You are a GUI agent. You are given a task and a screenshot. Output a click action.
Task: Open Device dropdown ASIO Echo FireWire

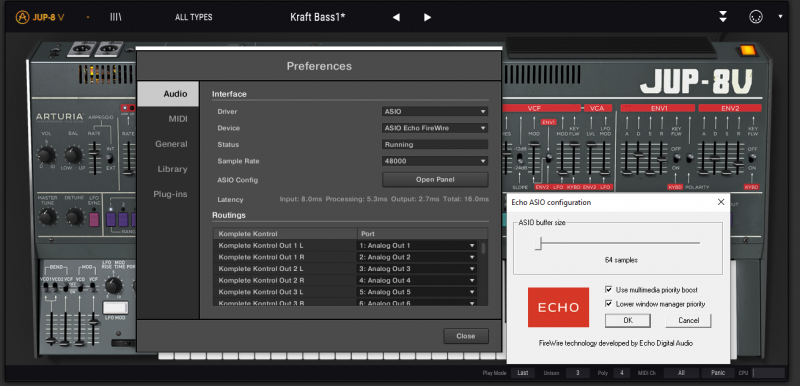point(435,128)
